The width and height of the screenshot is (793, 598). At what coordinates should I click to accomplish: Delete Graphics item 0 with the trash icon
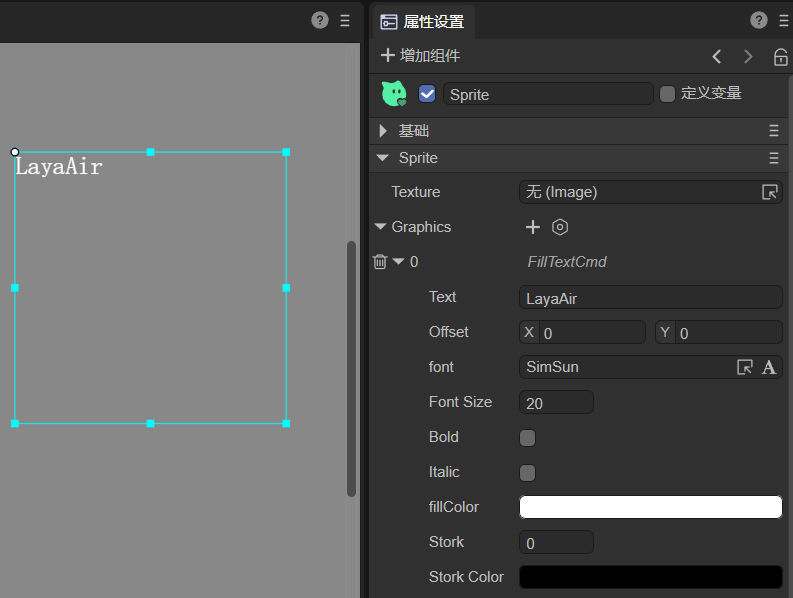point(380,262)
